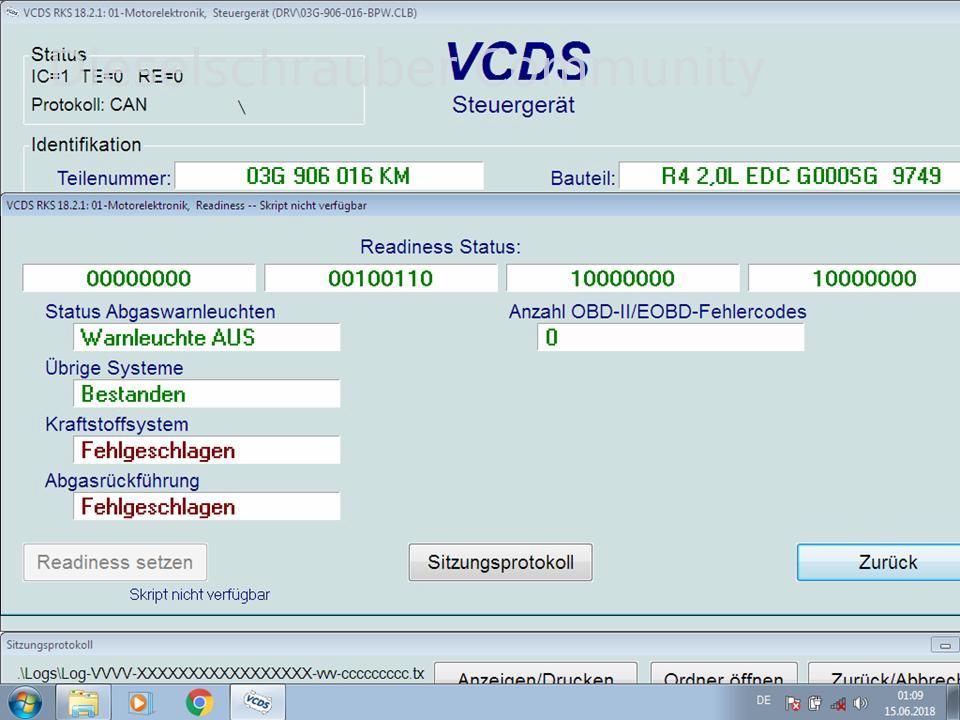Click the Kraftstoffsystem label

click(x=117, y=424)
